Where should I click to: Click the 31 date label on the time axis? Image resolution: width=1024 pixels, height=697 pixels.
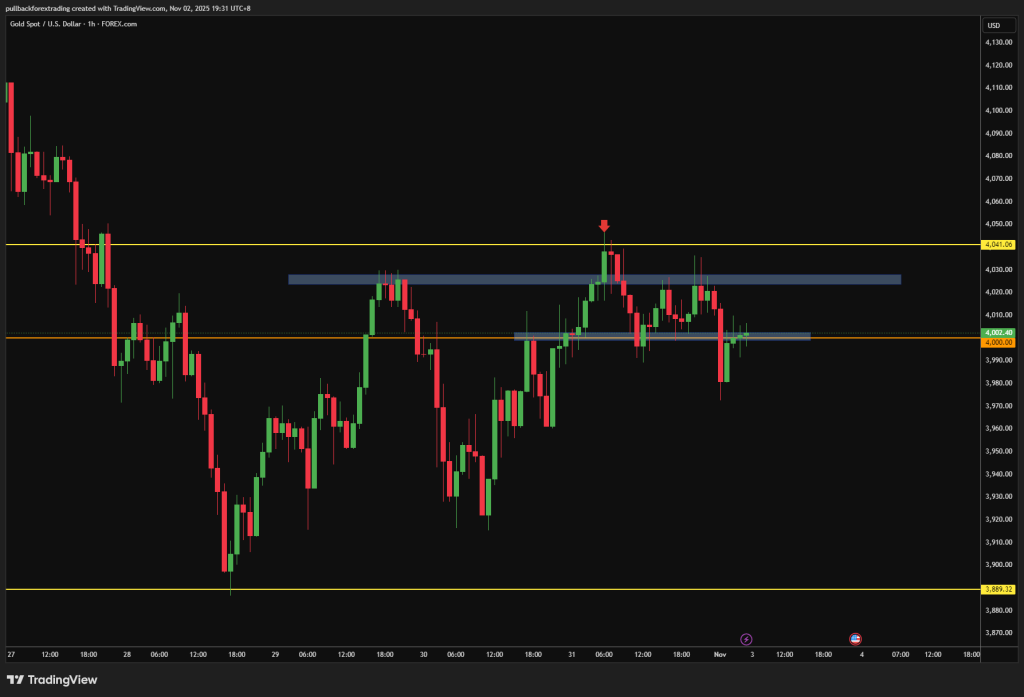[571, 654]
